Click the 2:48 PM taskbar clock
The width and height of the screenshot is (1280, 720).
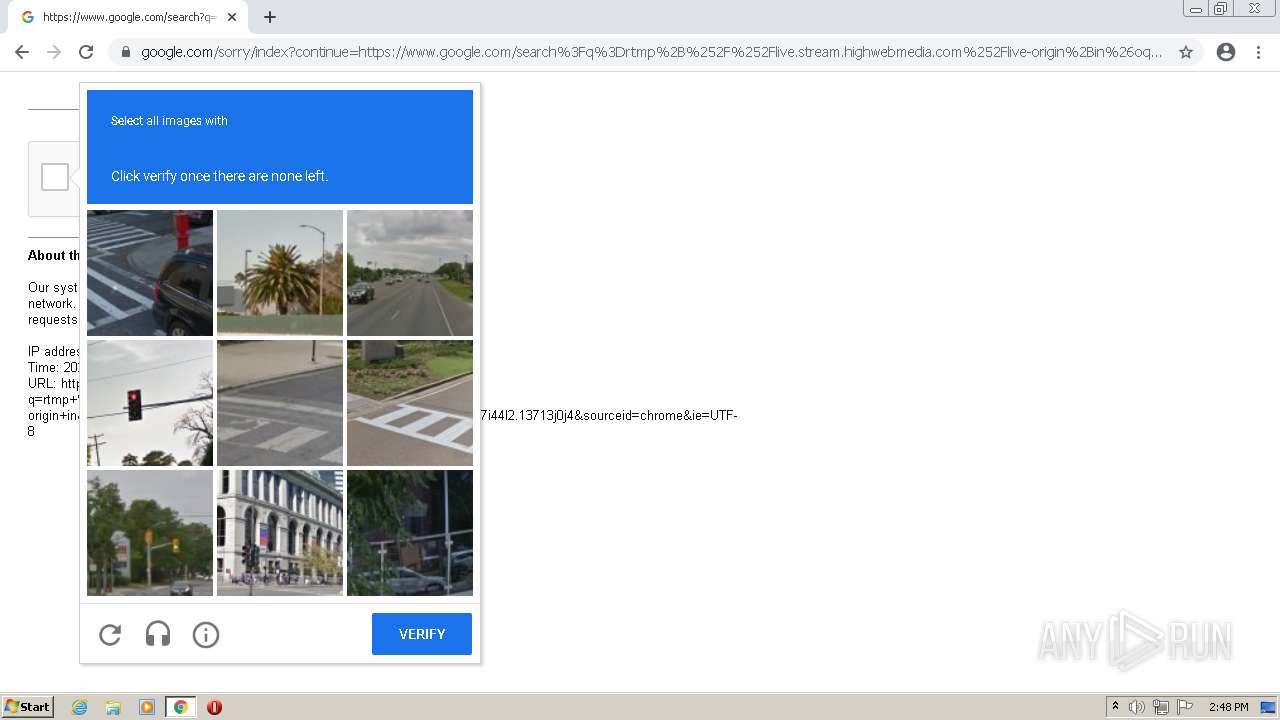pos(1228,707)
